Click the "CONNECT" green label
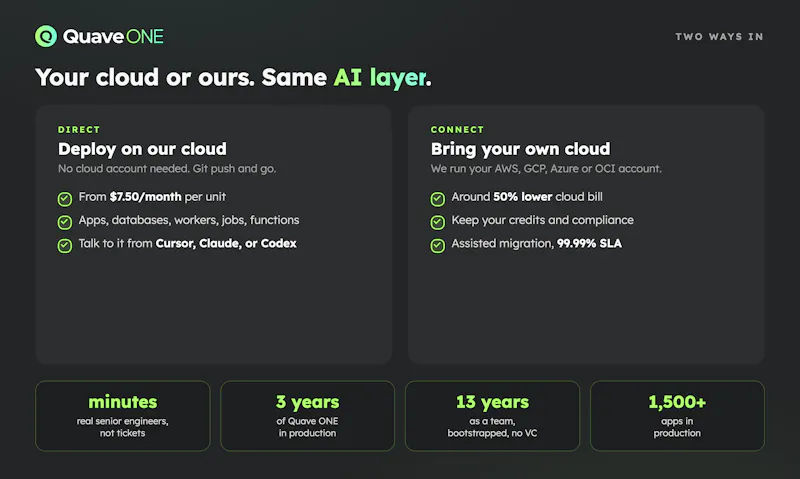The height and width of the screenshot is (479, 800). coord(457,130)
